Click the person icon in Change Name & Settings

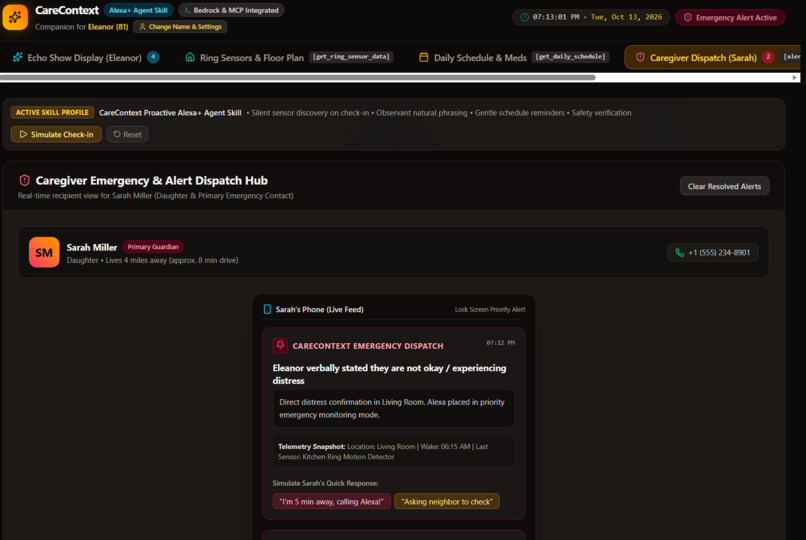pos(142,27)
